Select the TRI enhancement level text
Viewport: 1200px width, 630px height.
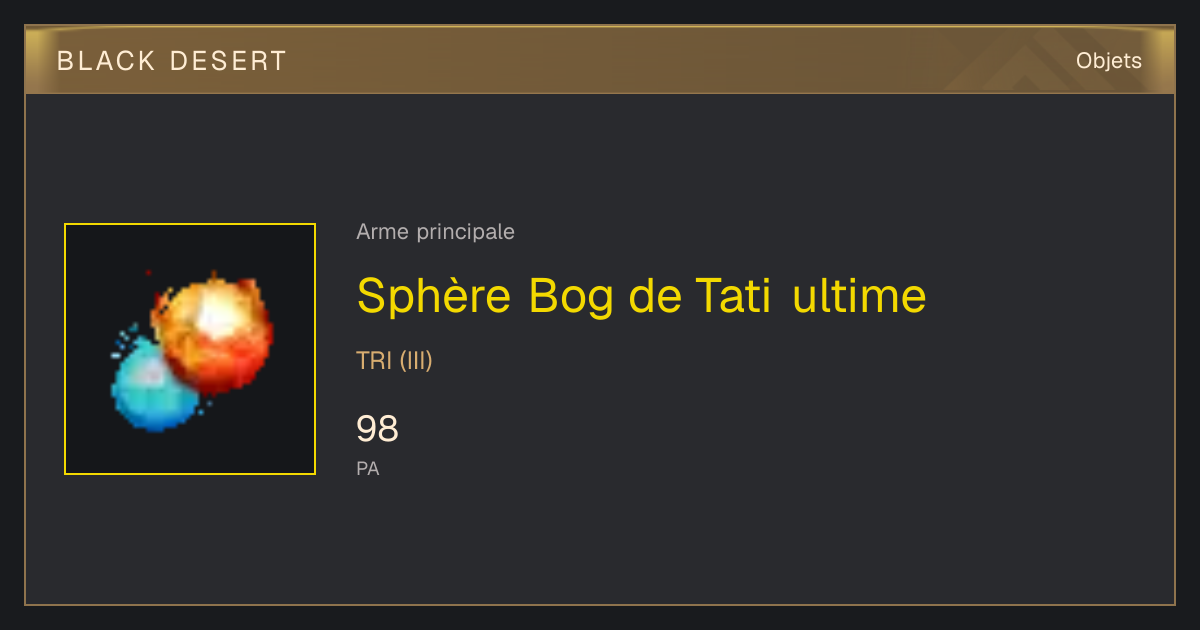click(374, 361)
